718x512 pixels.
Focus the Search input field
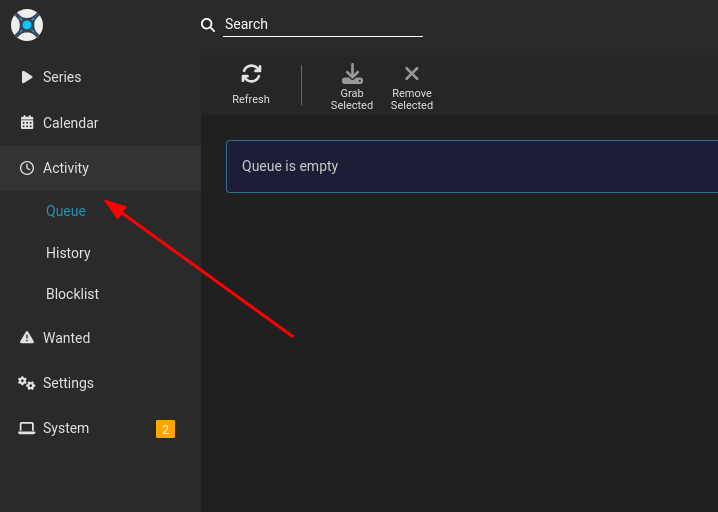click(x=323, y=24)
